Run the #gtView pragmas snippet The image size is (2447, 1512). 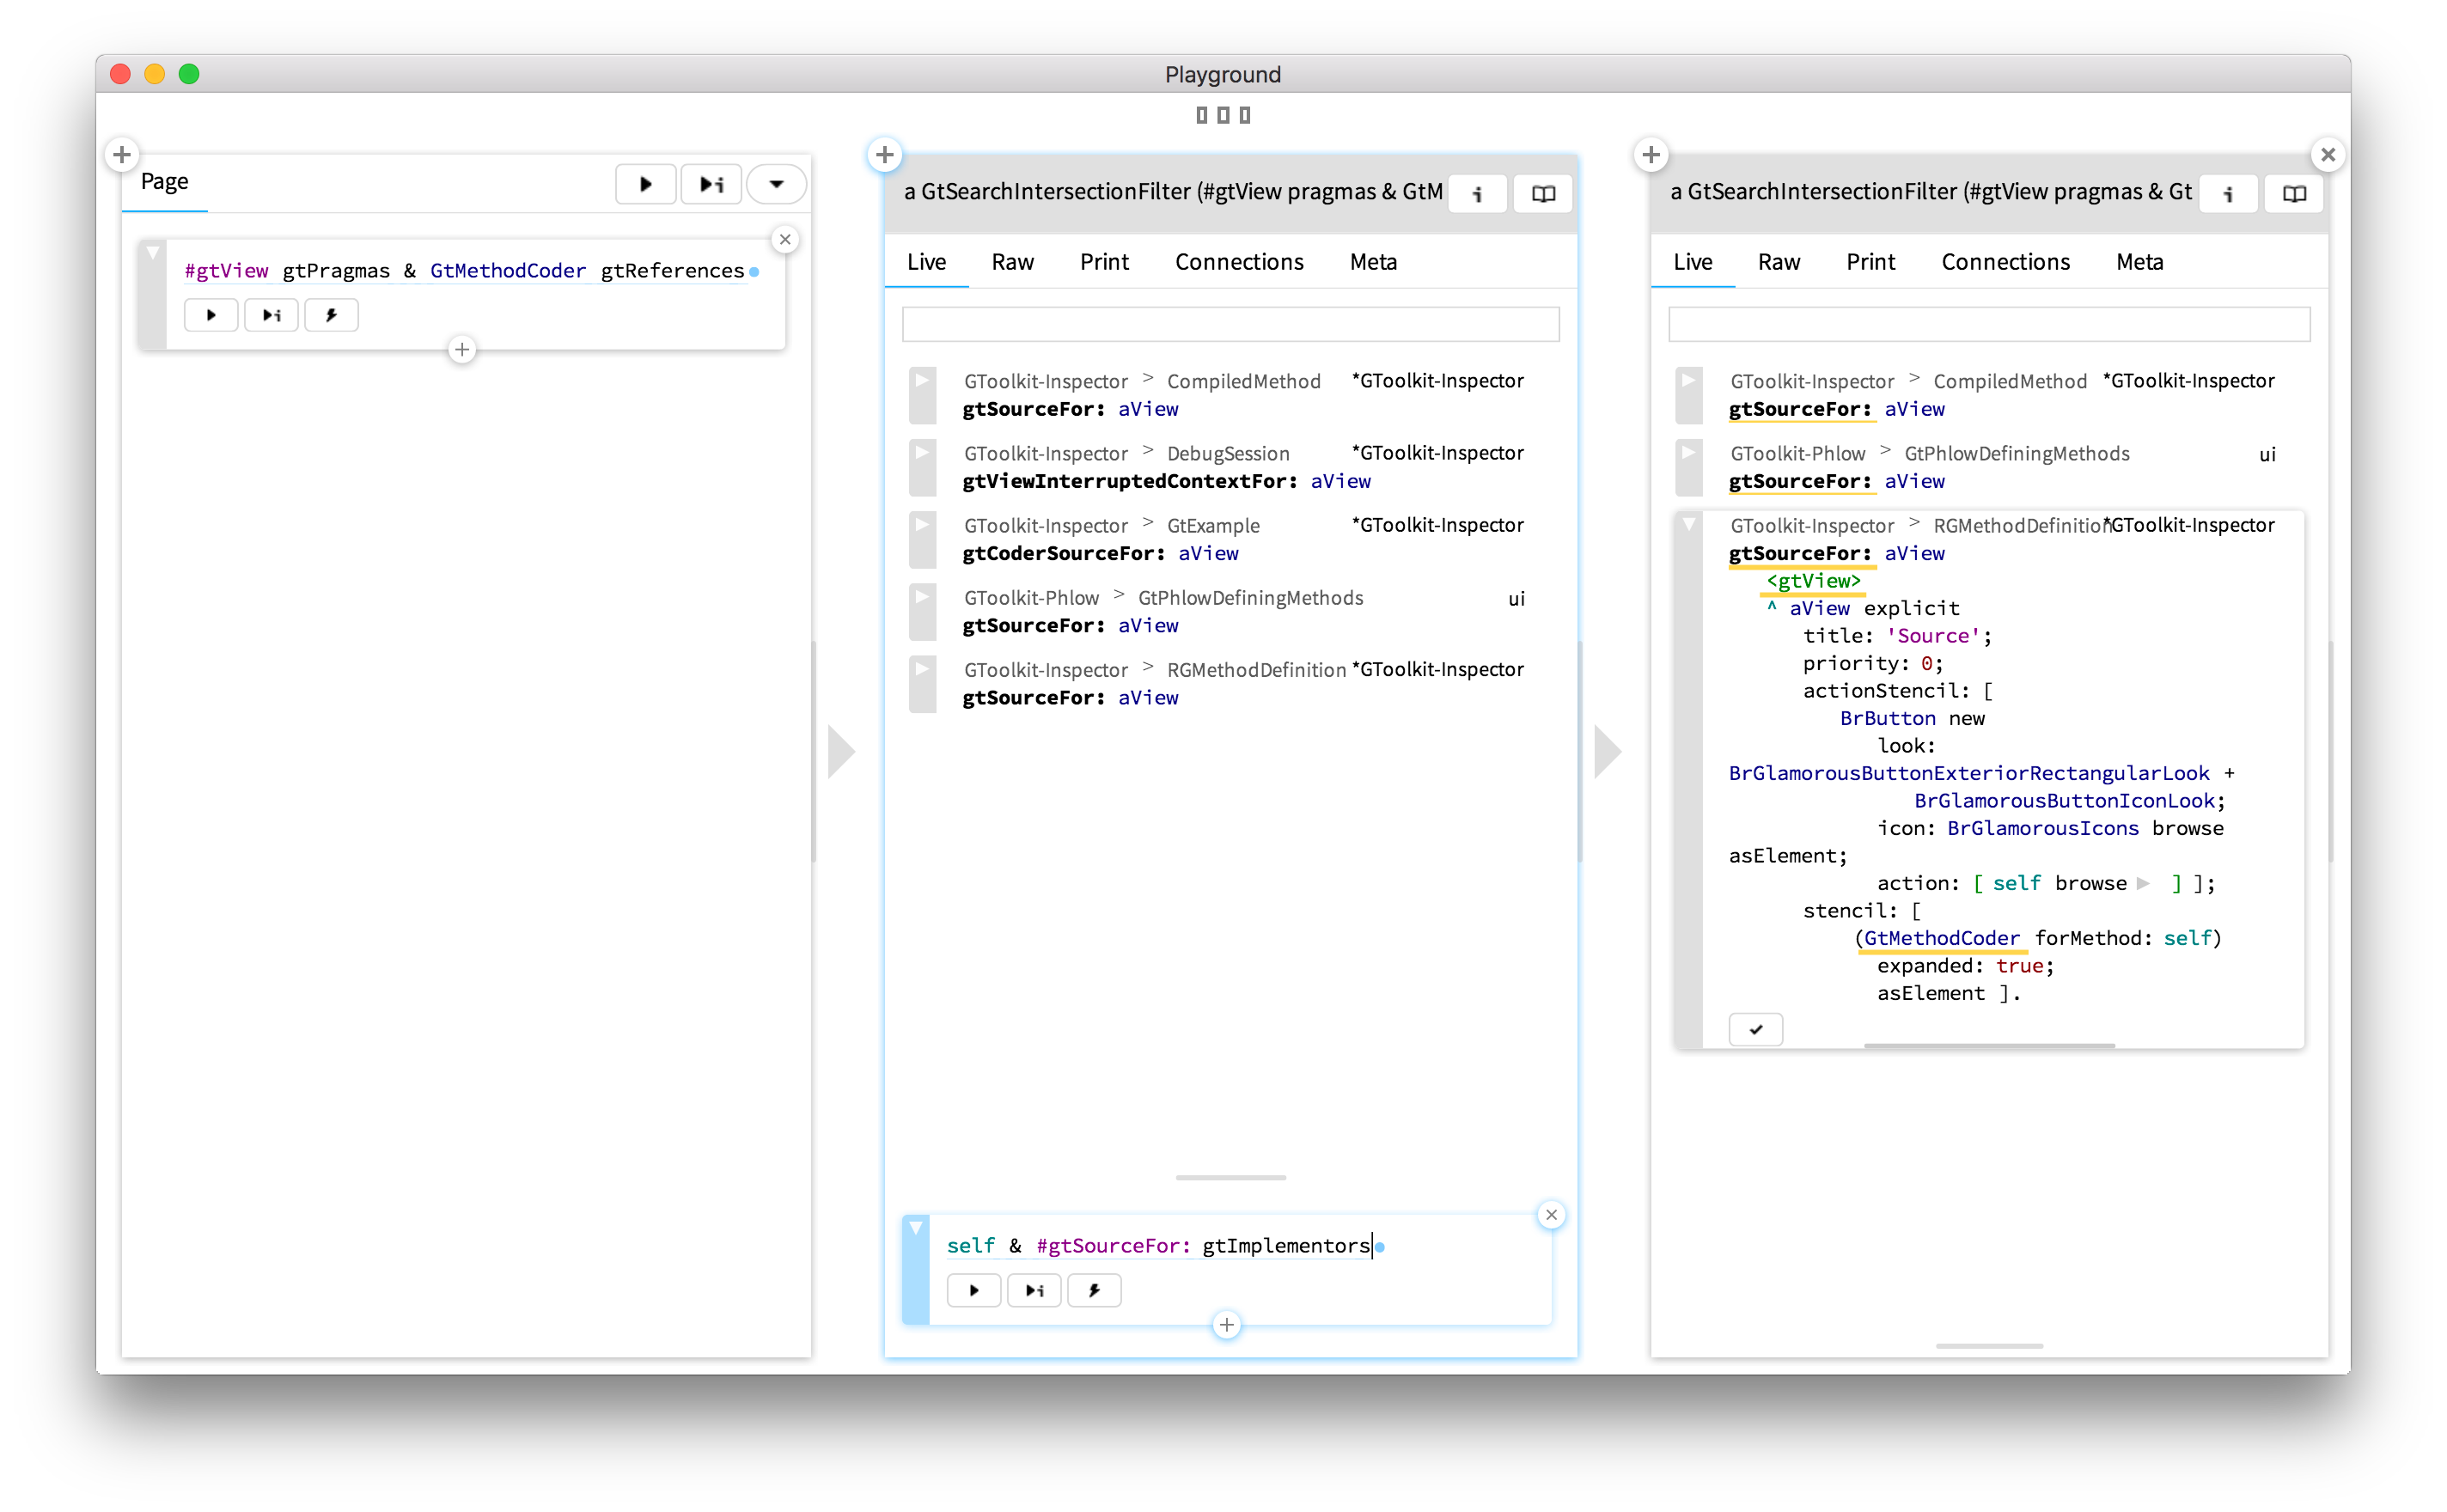[x=211, y=314]
